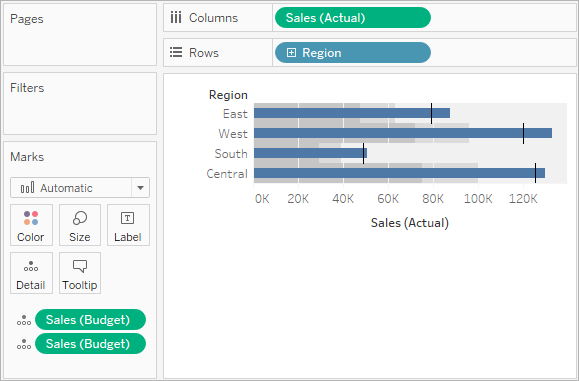The width and height of the screenshot is (579, 381).
Task: Click the Columns shelf icon
Action: coord(176,18)
